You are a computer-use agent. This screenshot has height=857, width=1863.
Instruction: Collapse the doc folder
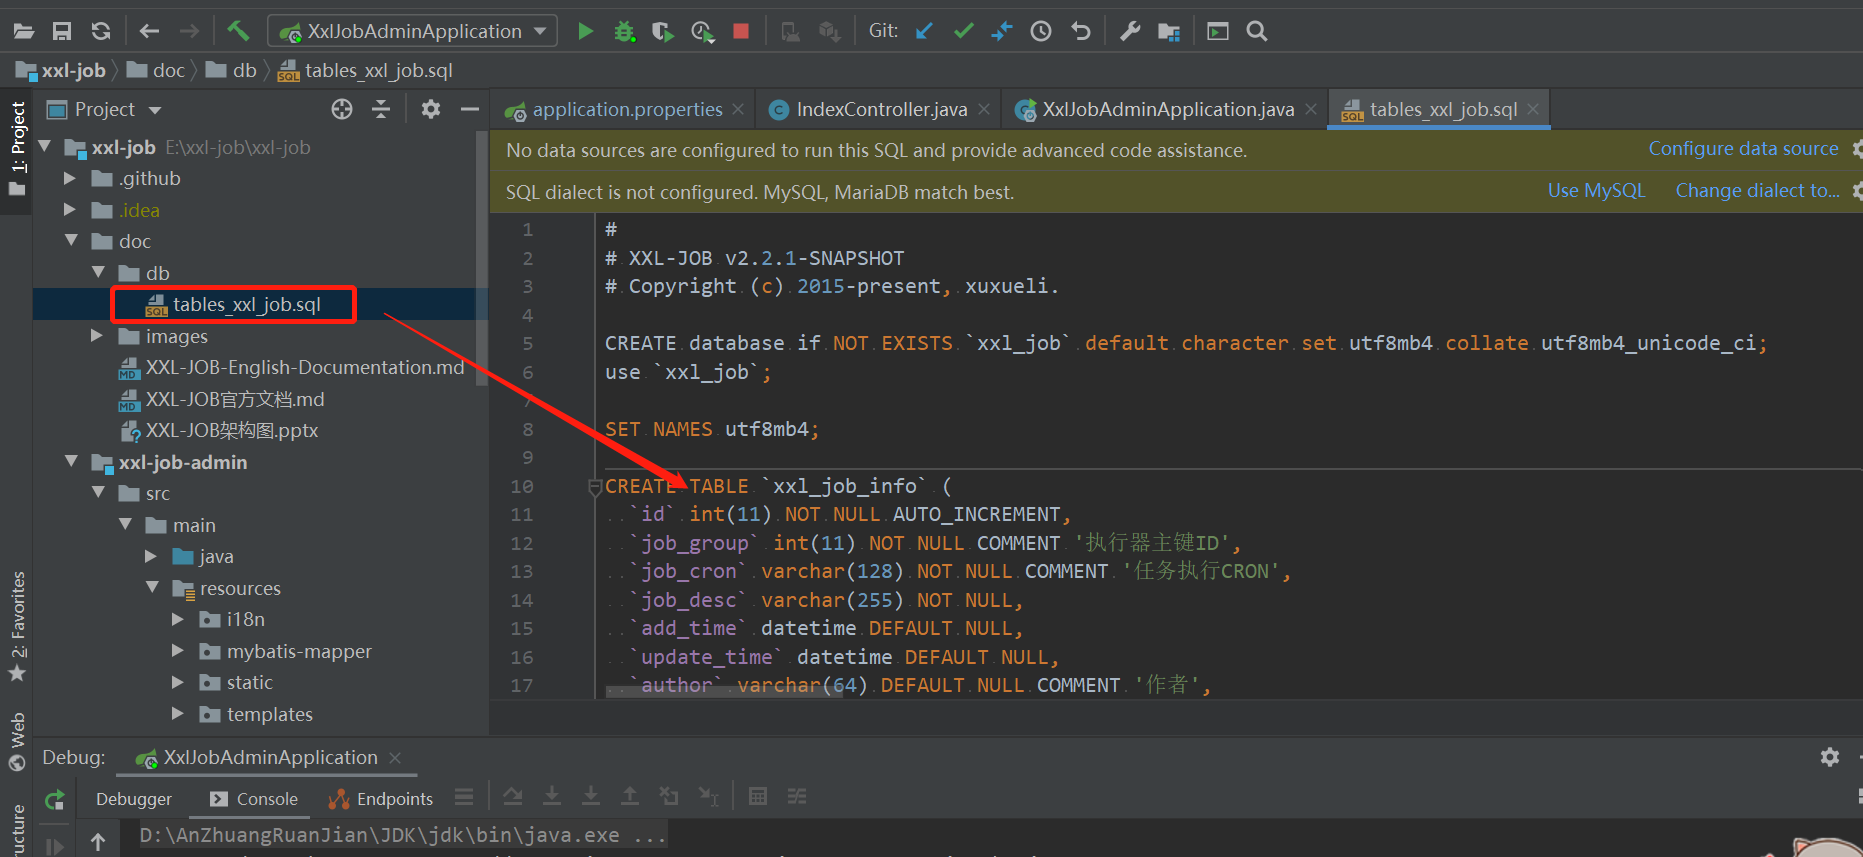tap(71, 241)
